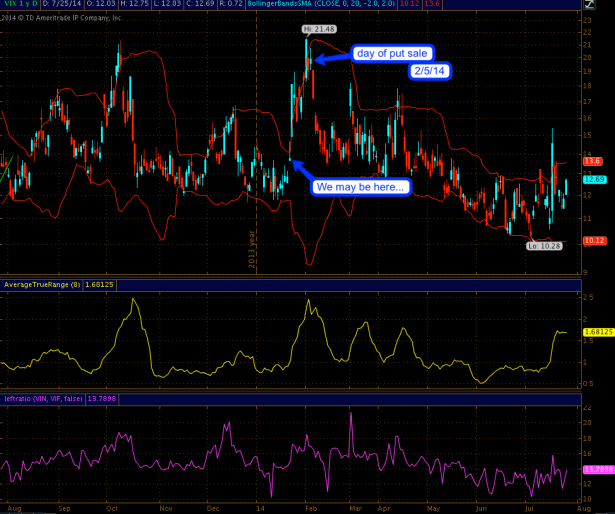Select the 'We may be here...' callout
Image resolution: width=615 pixels, height=514 pixels.
pyautogui.click(x=360, y=187)
